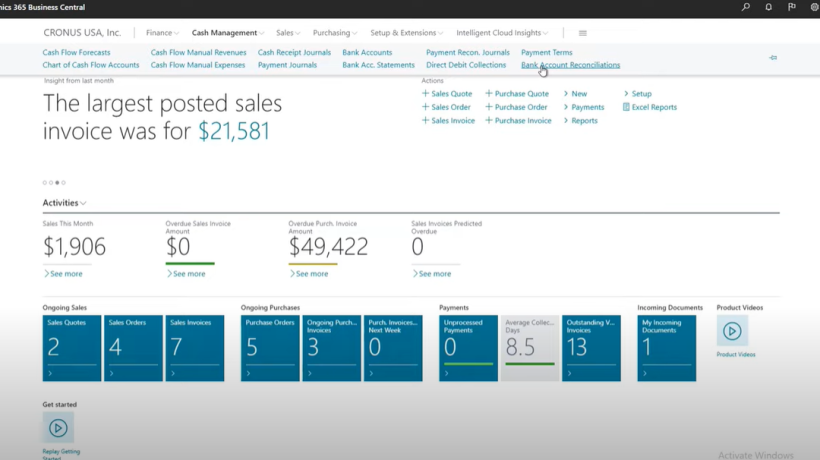The height and width of the screenshot is (460, 820).
Task: Select the last headline carousel dot
Action: (64, 182)
